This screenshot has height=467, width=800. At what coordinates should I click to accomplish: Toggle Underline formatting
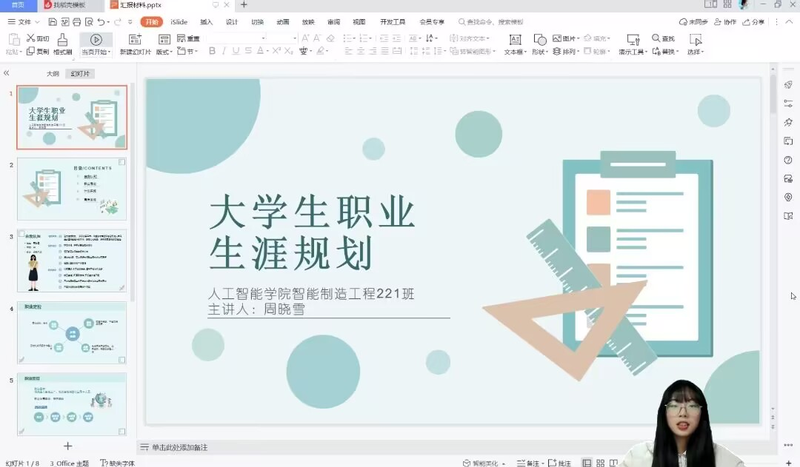click(240, 51)
